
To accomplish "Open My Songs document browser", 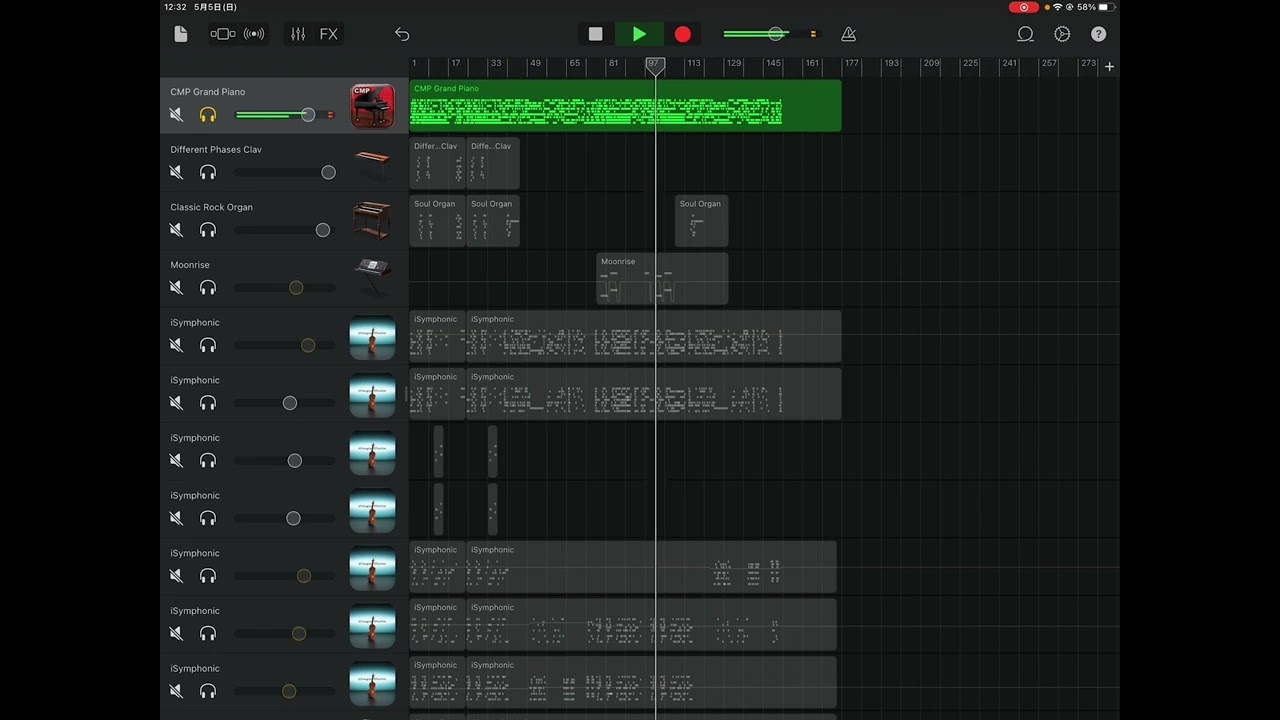I will 181,34.
